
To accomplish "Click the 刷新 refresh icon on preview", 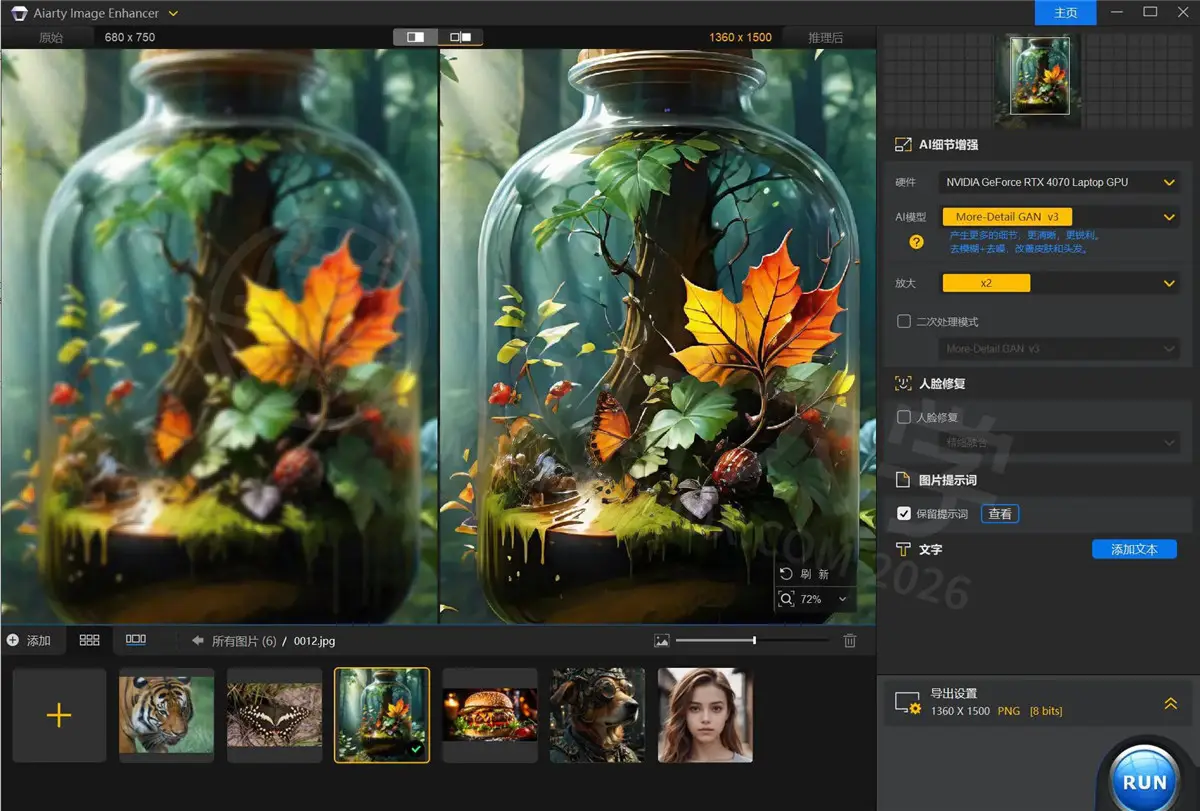I will tap(786, 574).
